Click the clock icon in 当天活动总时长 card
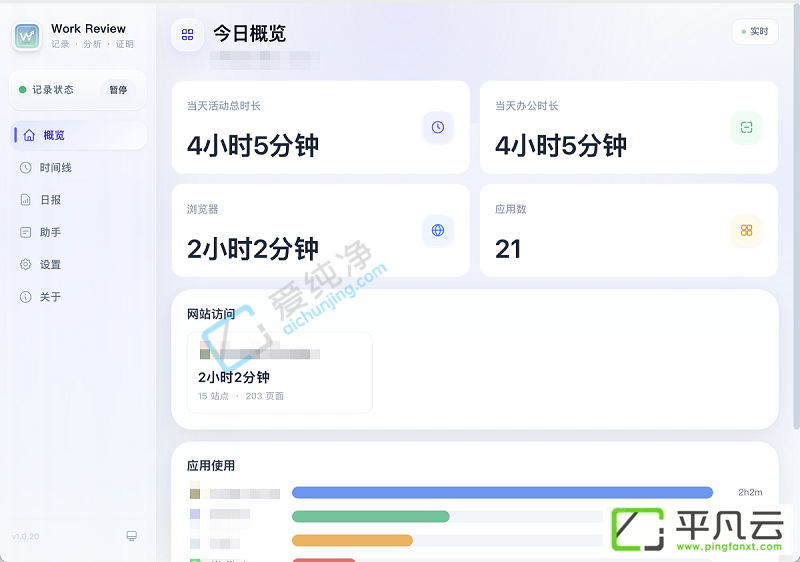800x562 pixels. pyautogui.click(x=438, y=127)
